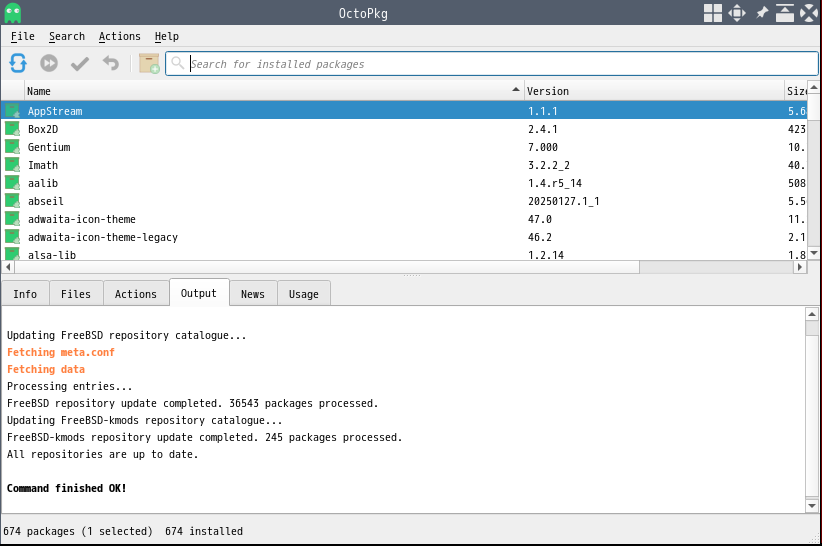Click the move window arrows icon
Viewport: 822px width, 546px height.
pyautogui.click(x=737, y=13)
